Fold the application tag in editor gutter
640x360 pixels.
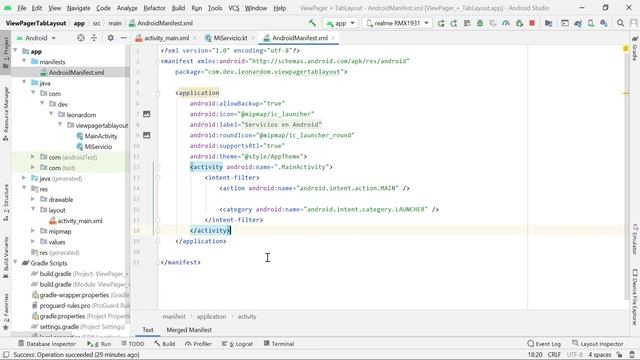(x=158, y=93)
